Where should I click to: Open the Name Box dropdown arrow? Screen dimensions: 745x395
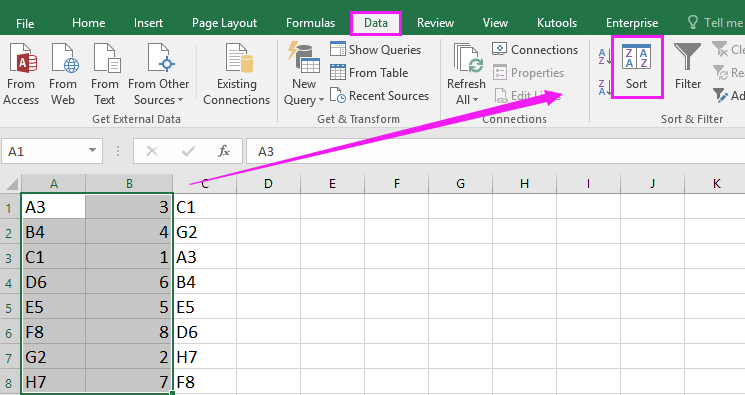[92, 151]
